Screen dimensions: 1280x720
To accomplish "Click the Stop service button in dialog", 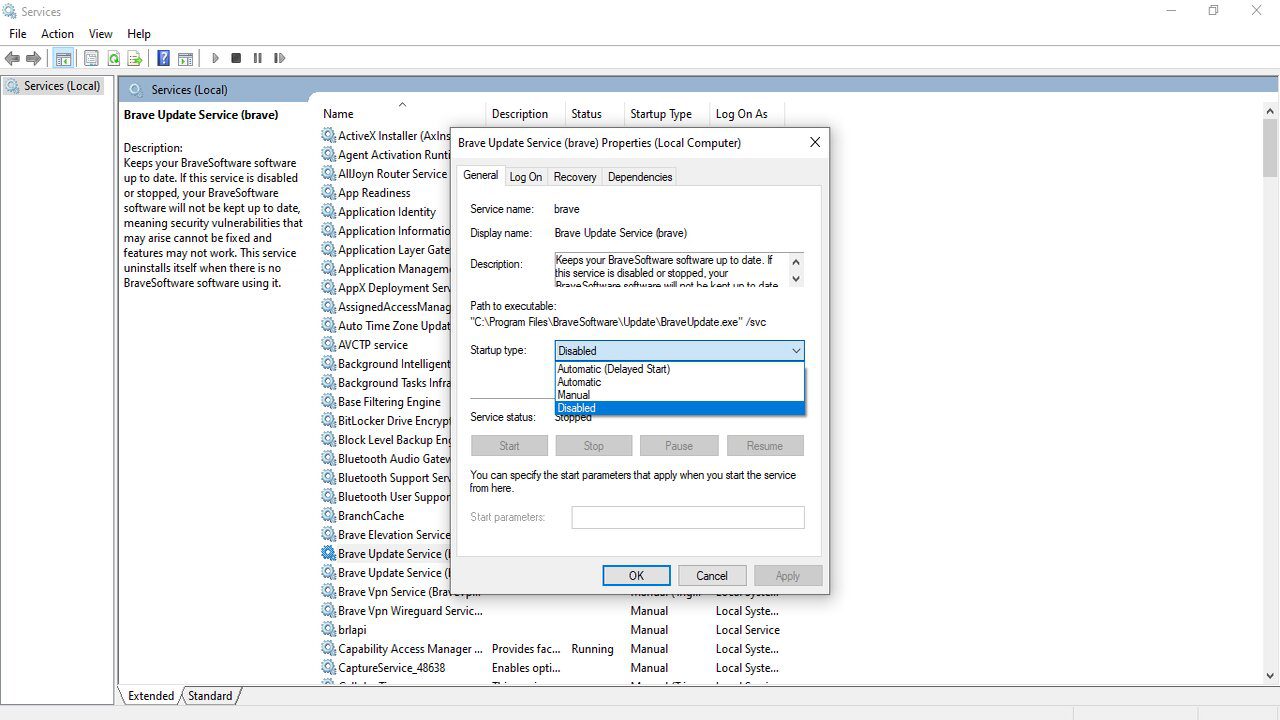I will point(594,446).
